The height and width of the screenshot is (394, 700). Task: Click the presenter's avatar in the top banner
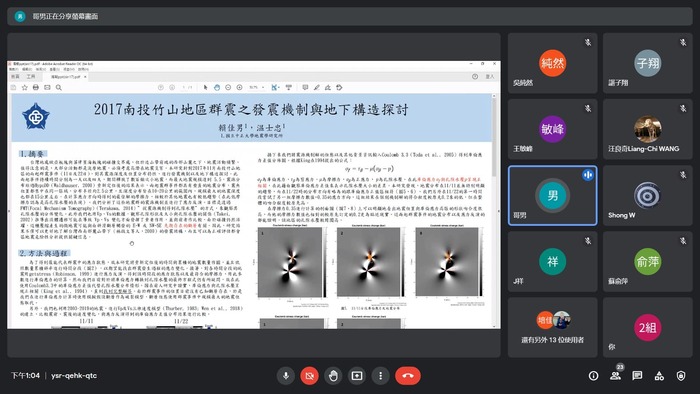(20, 17)
